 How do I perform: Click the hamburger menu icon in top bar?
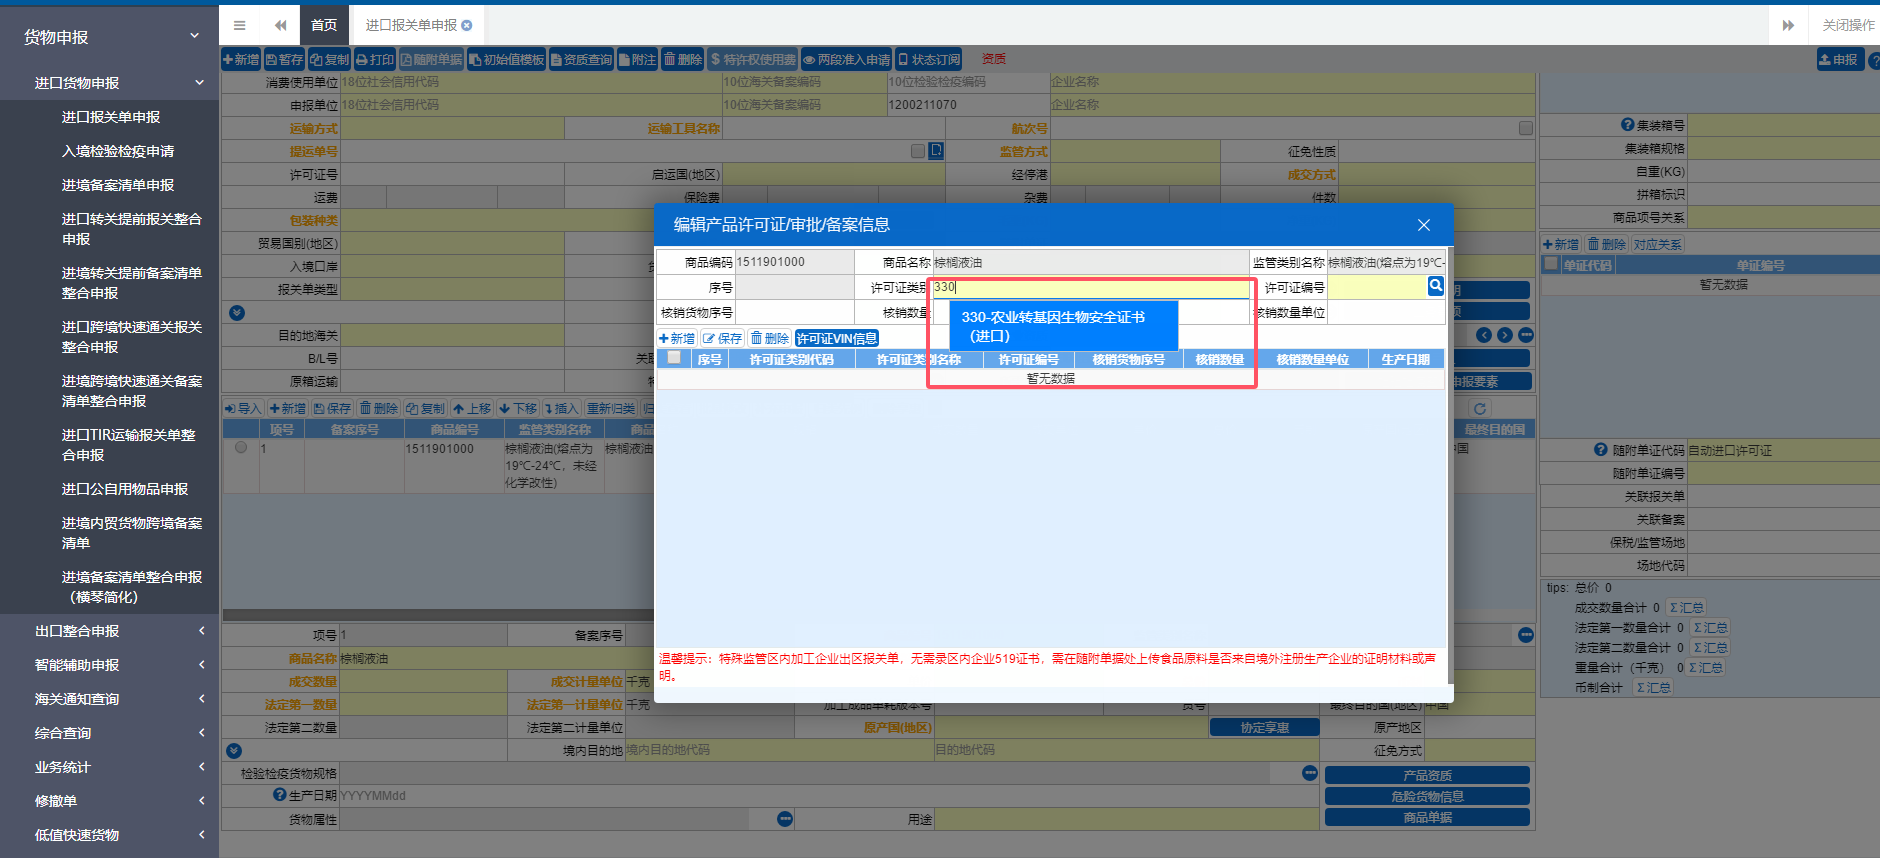[239, 25]
